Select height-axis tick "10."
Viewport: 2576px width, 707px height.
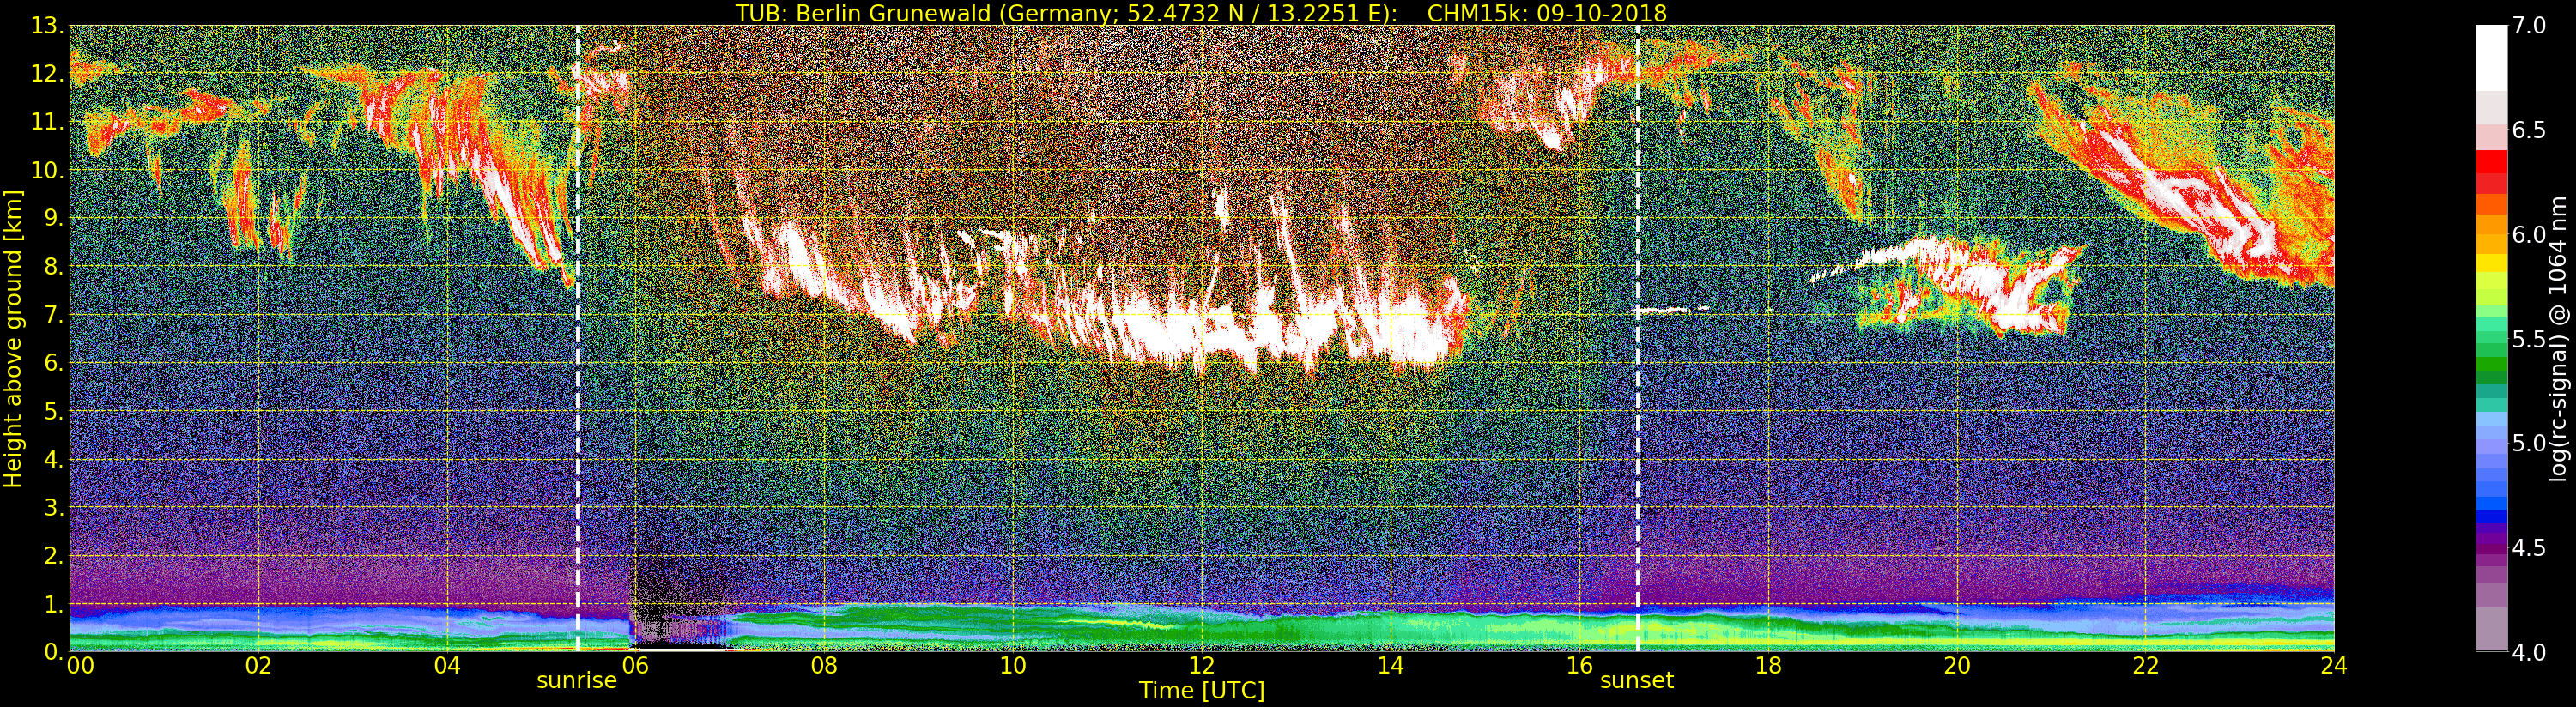tap(47, 171)
